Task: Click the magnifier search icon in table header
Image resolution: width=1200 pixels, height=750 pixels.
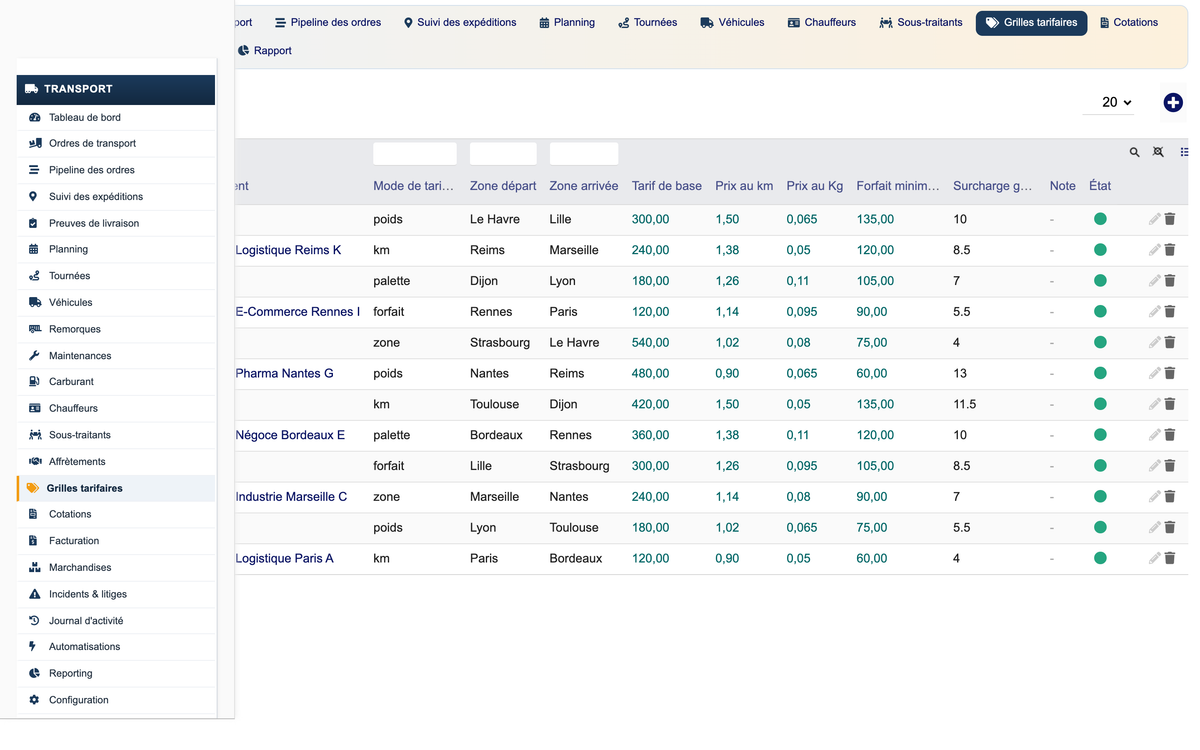Action: [x=1134, y=152]
